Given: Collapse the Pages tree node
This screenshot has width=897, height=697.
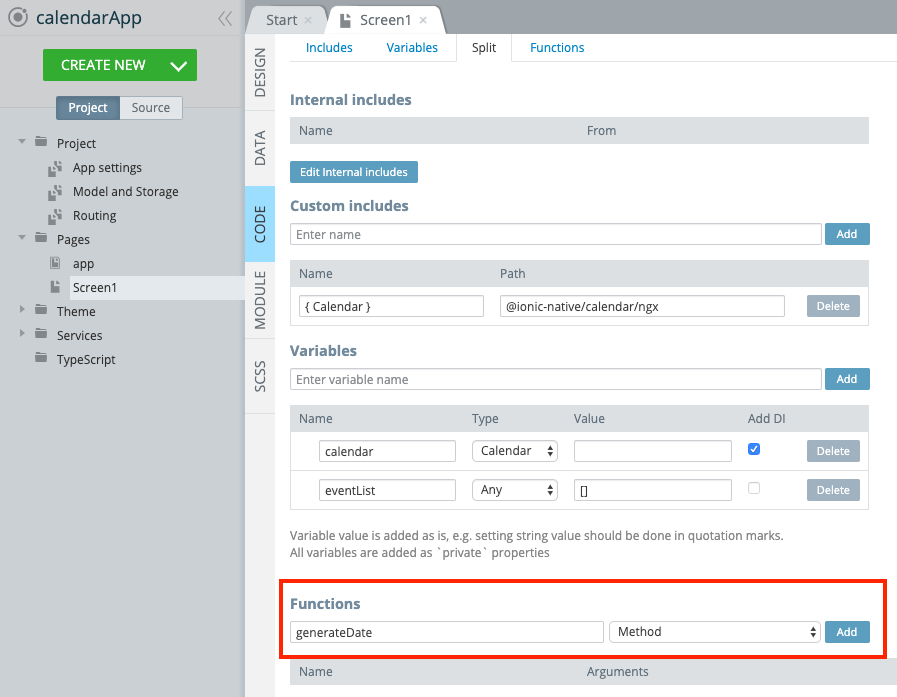Looking at the screenshot, I should click(22, 237).
